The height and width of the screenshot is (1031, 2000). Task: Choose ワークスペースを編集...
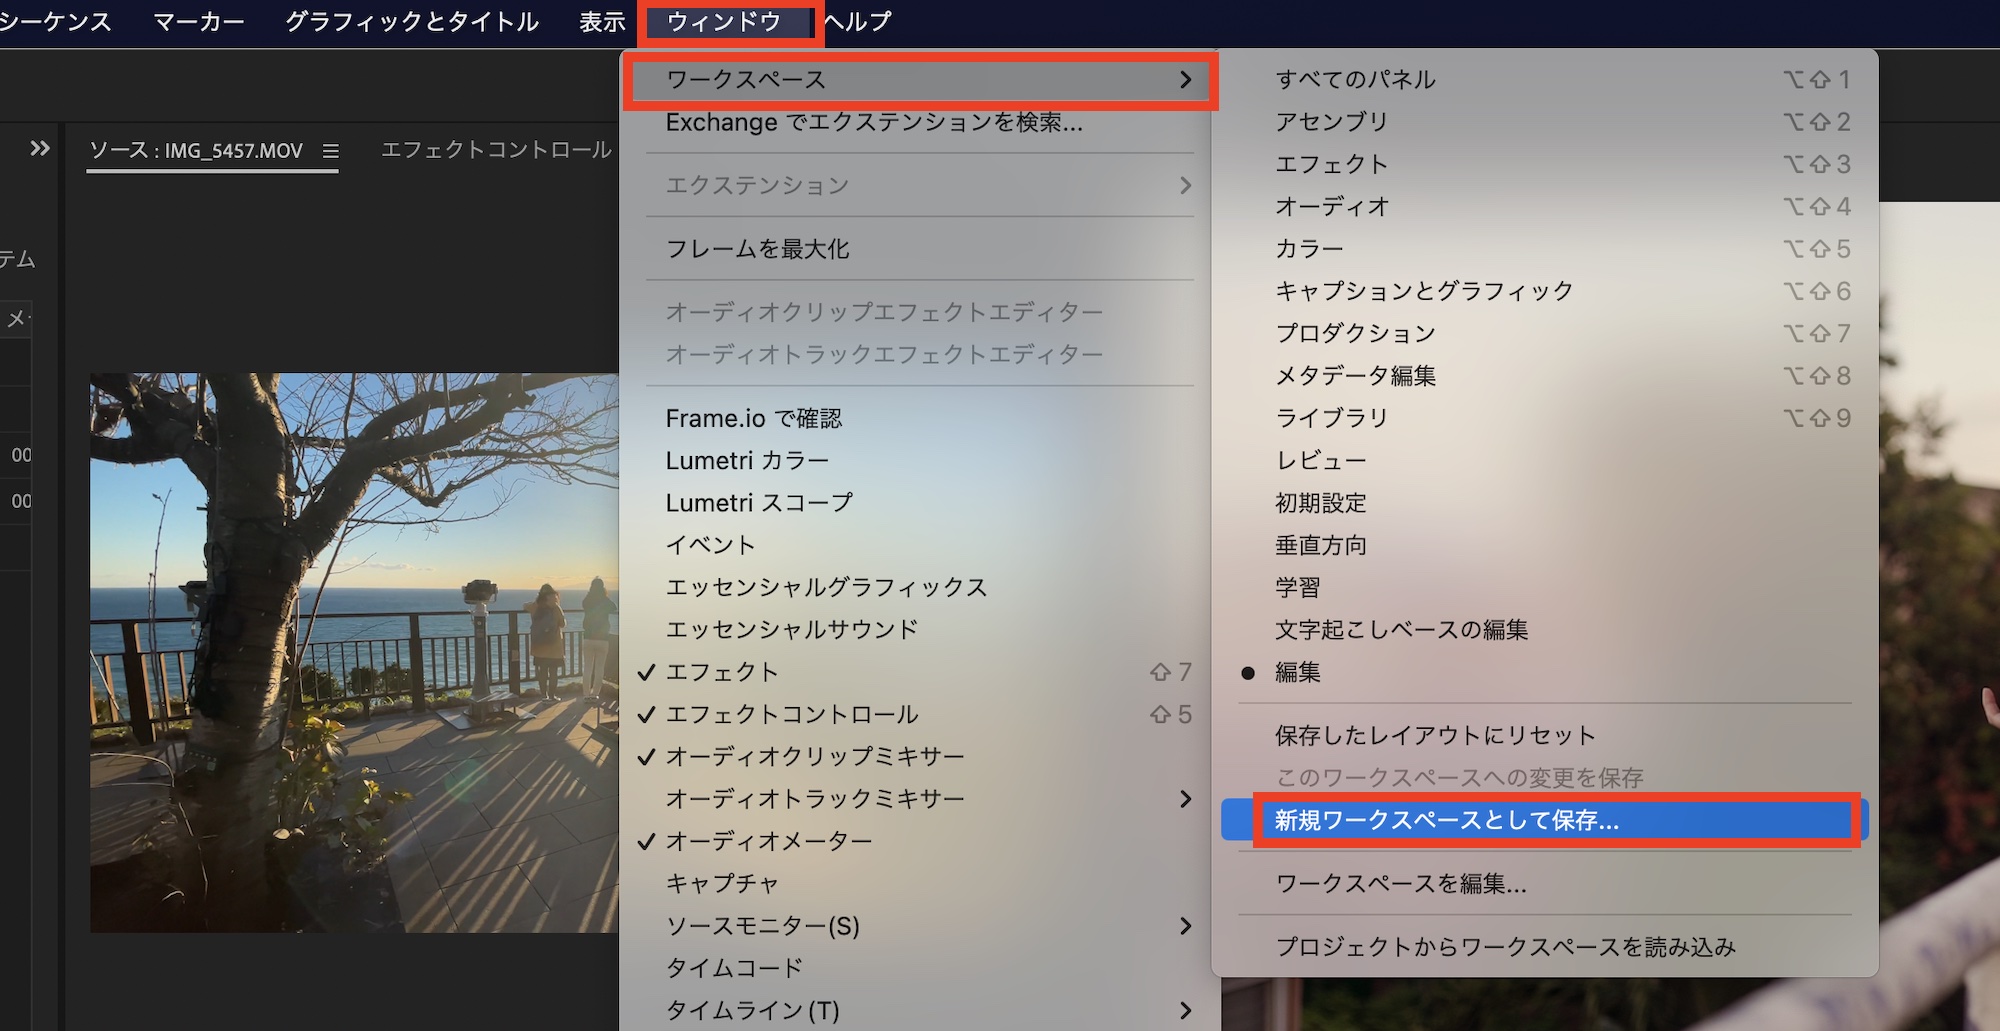(x=1545, y=883)
